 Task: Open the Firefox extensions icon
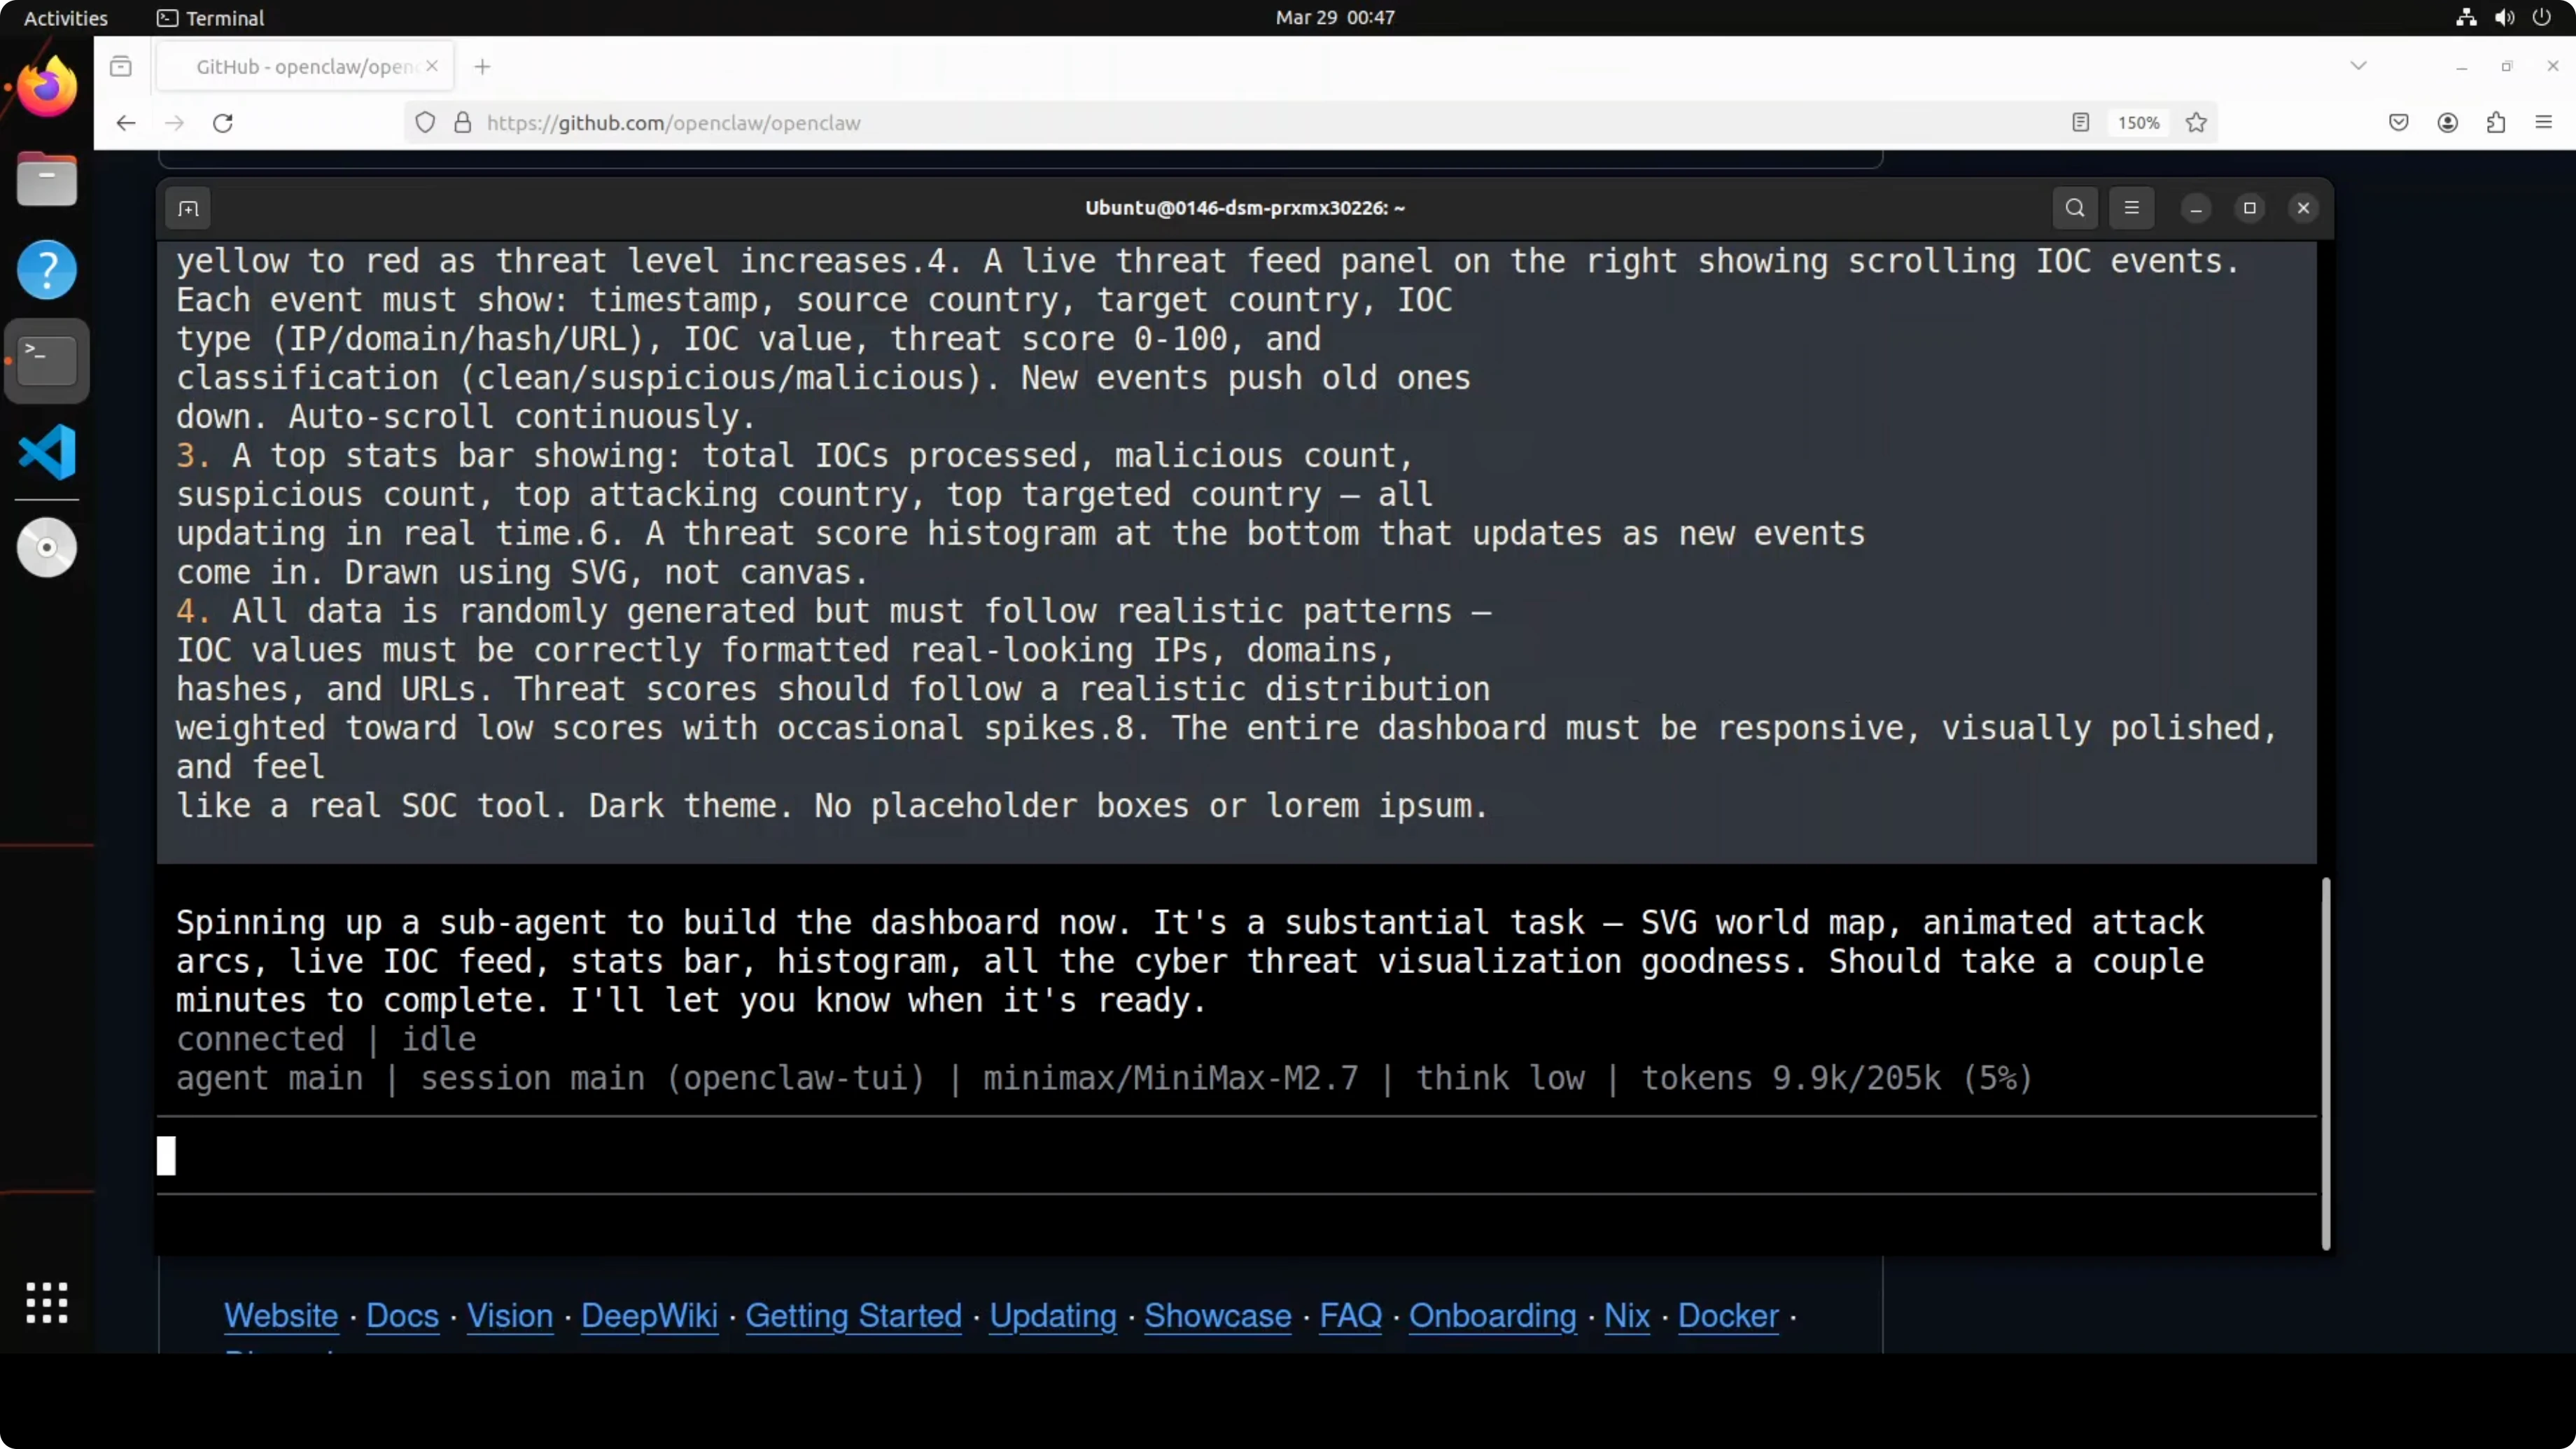pos(2496,122)
